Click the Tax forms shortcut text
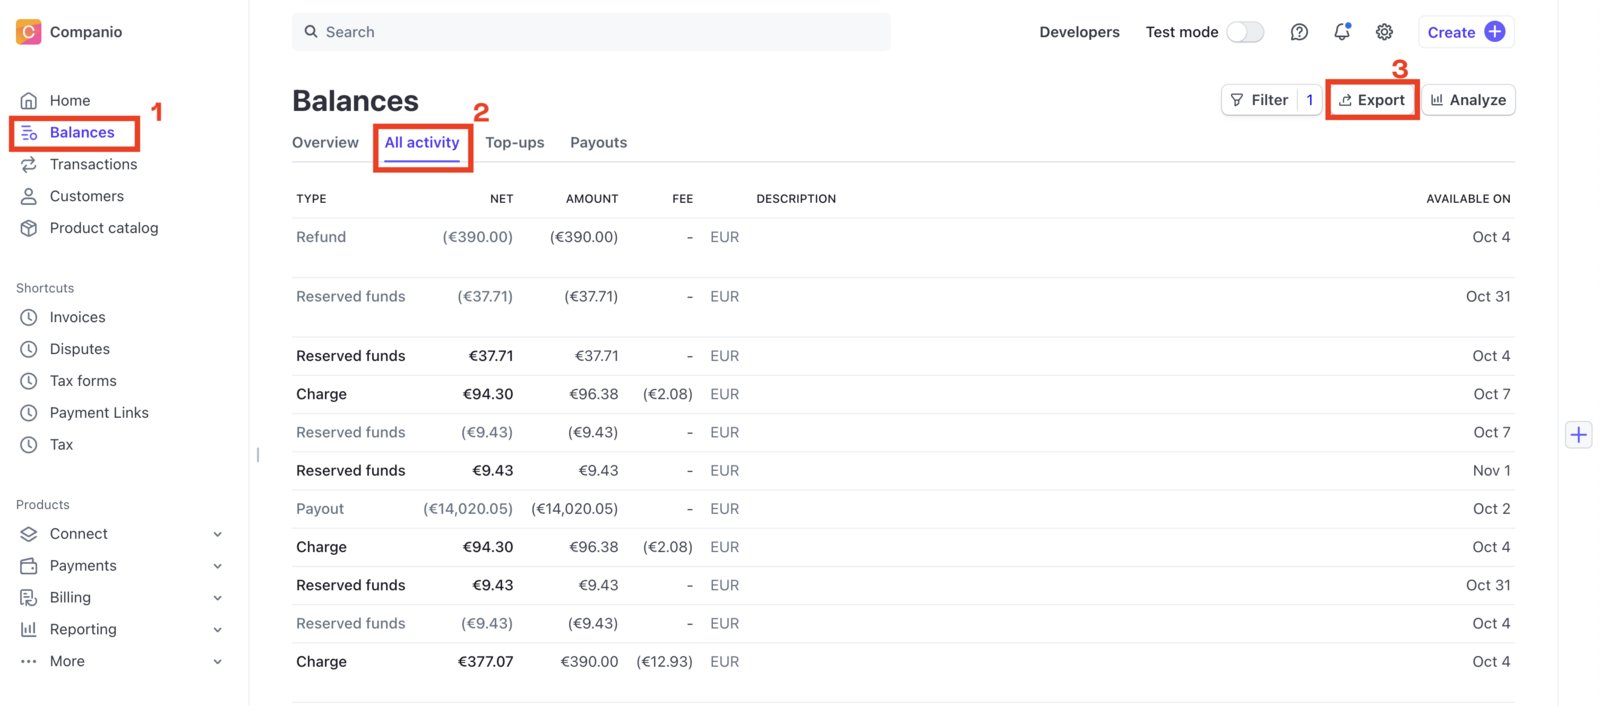 83,382
